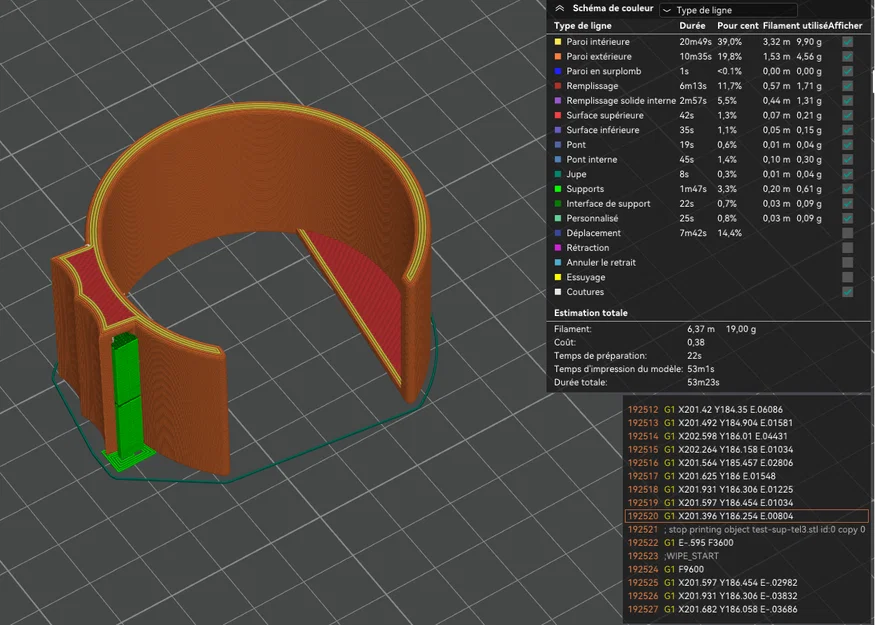Click the Durée column header
The height and width of the screenshot is (625, 875).
click(x=692, y=26)
